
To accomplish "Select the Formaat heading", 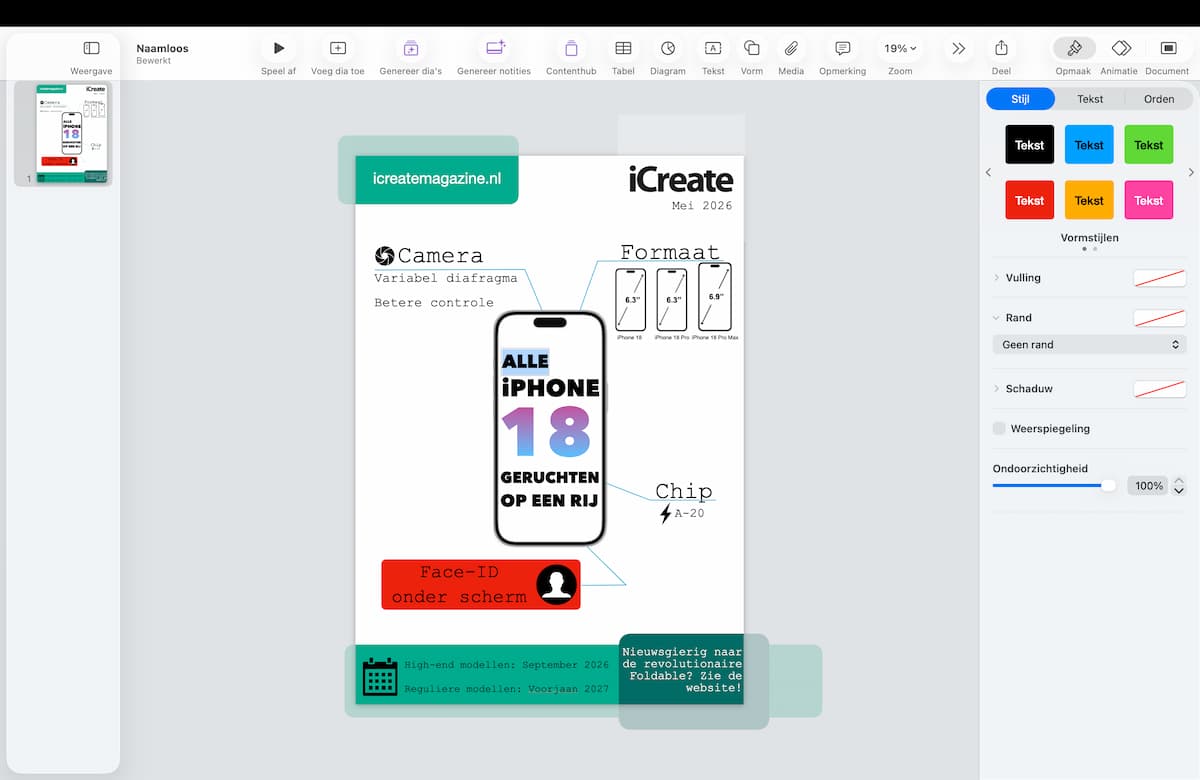I will 670,252.
